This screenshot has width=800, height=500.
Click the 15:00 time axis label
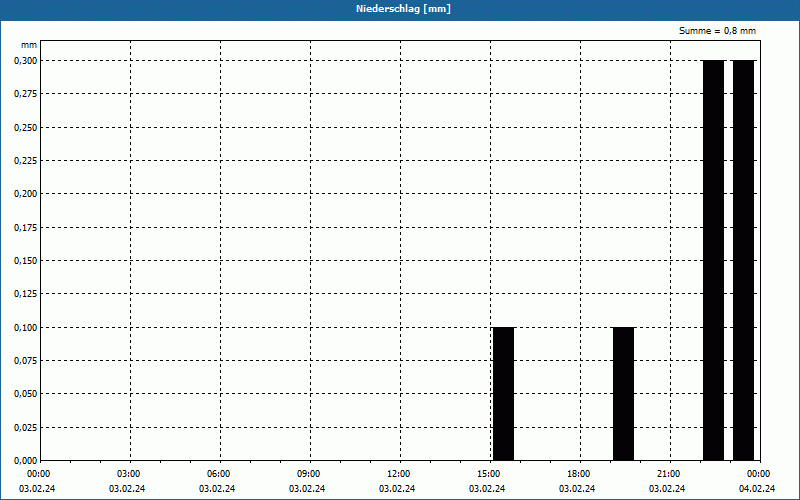(x=490, y=474)
